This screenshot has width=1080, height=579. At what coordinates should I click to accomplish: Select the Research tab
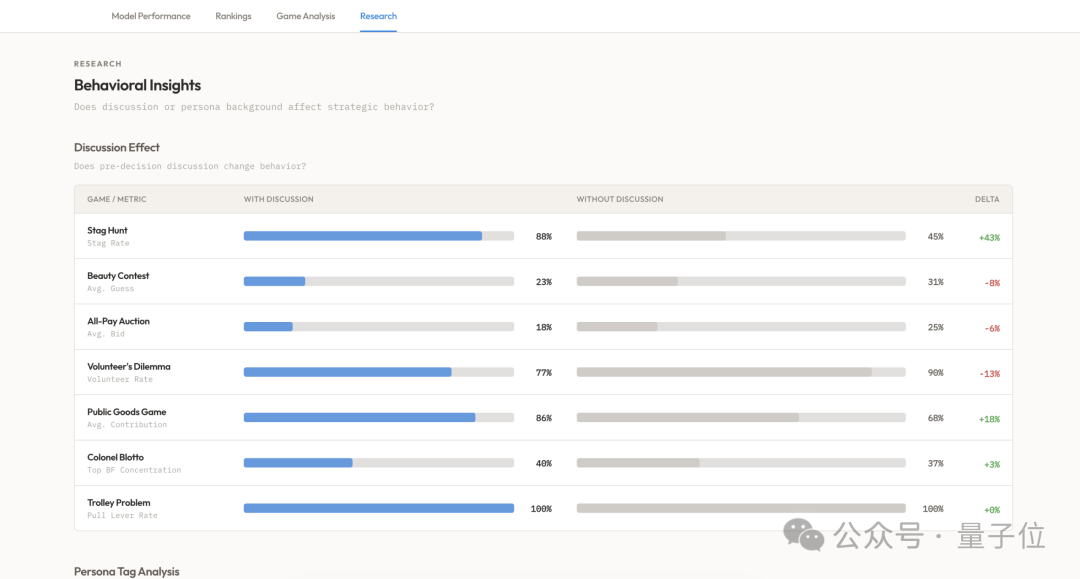point(378,16)
